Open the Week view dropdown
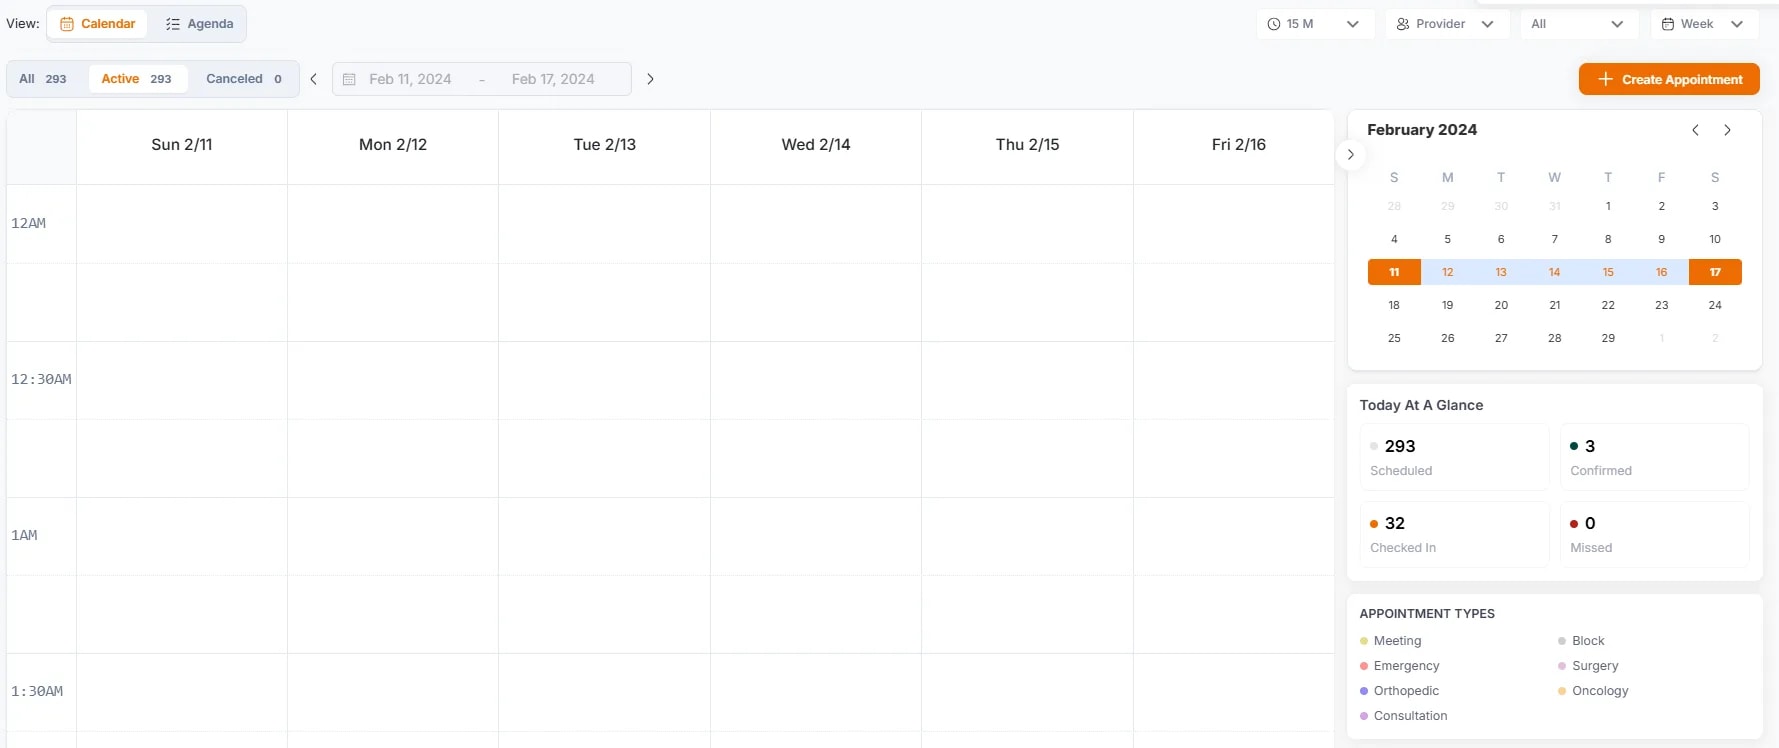 [1704, 24]
